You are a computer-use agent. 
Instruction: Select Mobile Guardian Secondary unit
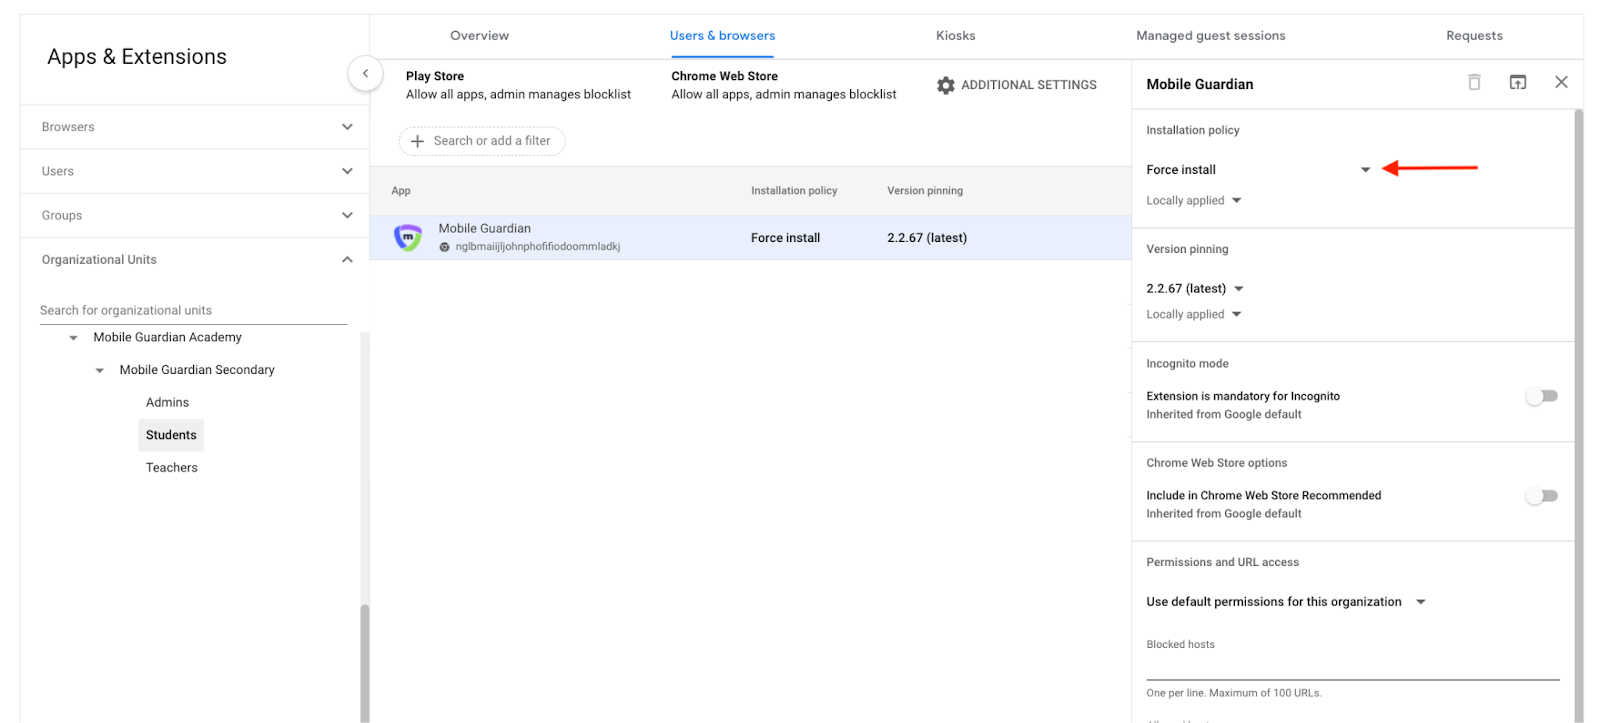tap(197, 370)
